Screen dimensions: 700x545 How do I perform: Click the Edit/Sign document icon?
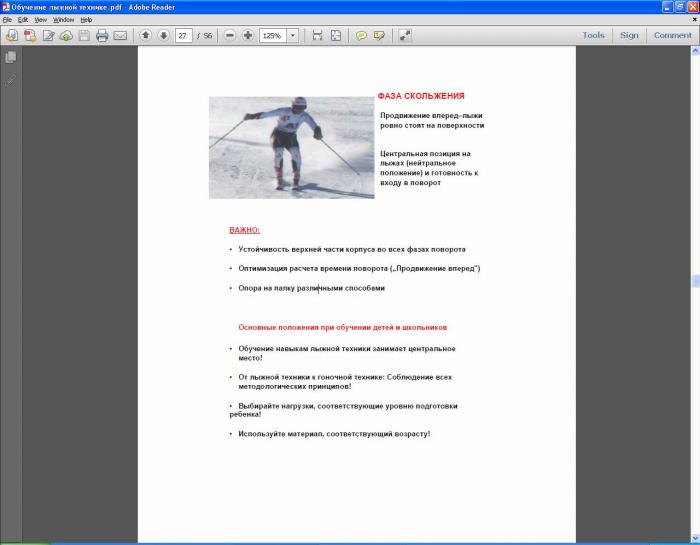click(48, 35)
